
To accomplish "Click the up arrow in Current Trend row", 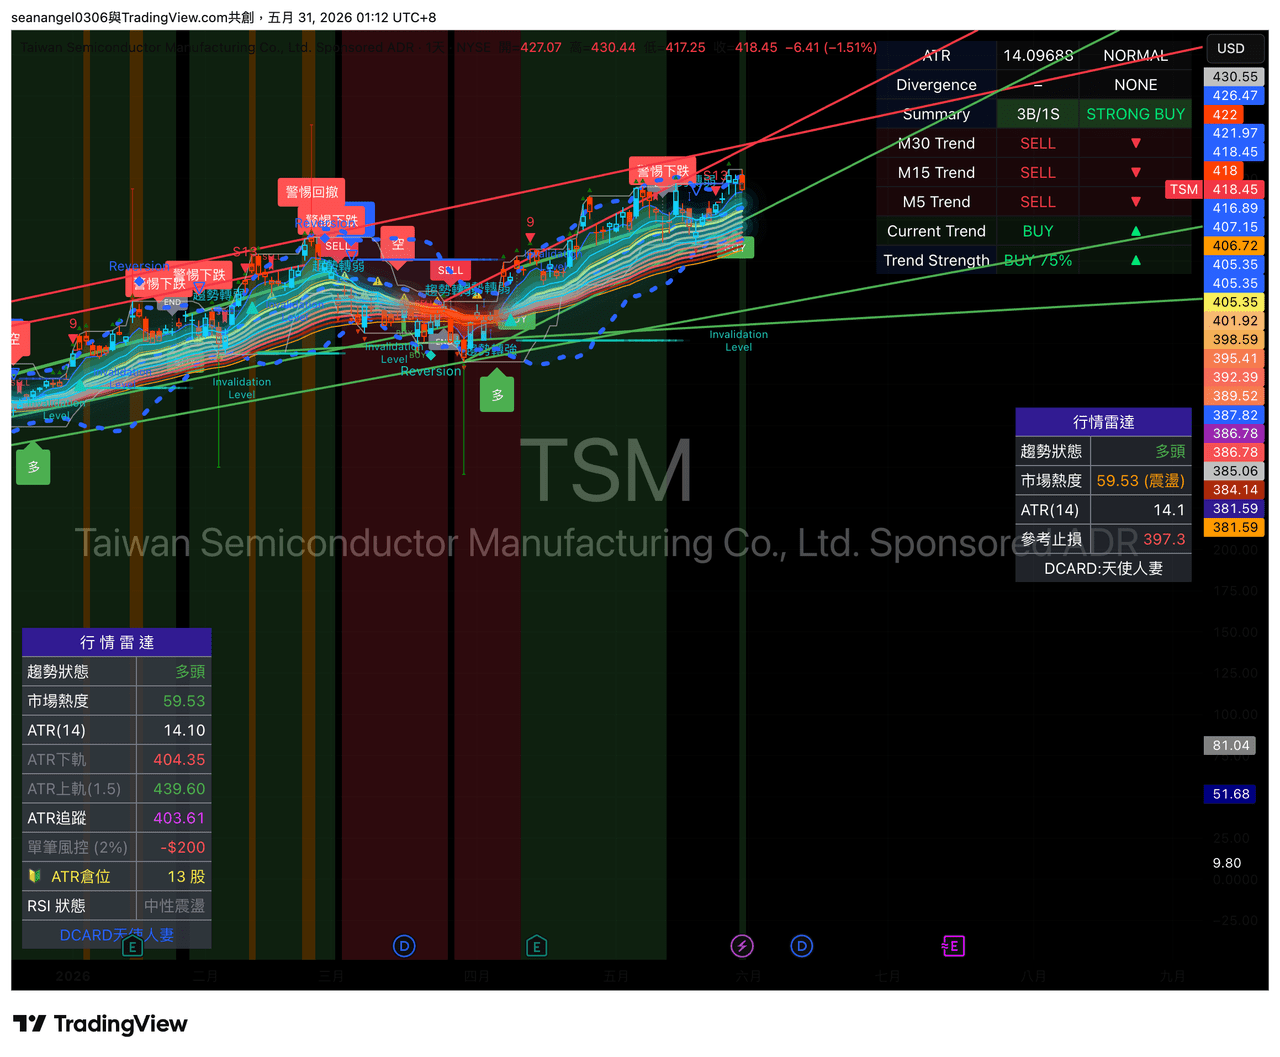I will point(1135,231).
